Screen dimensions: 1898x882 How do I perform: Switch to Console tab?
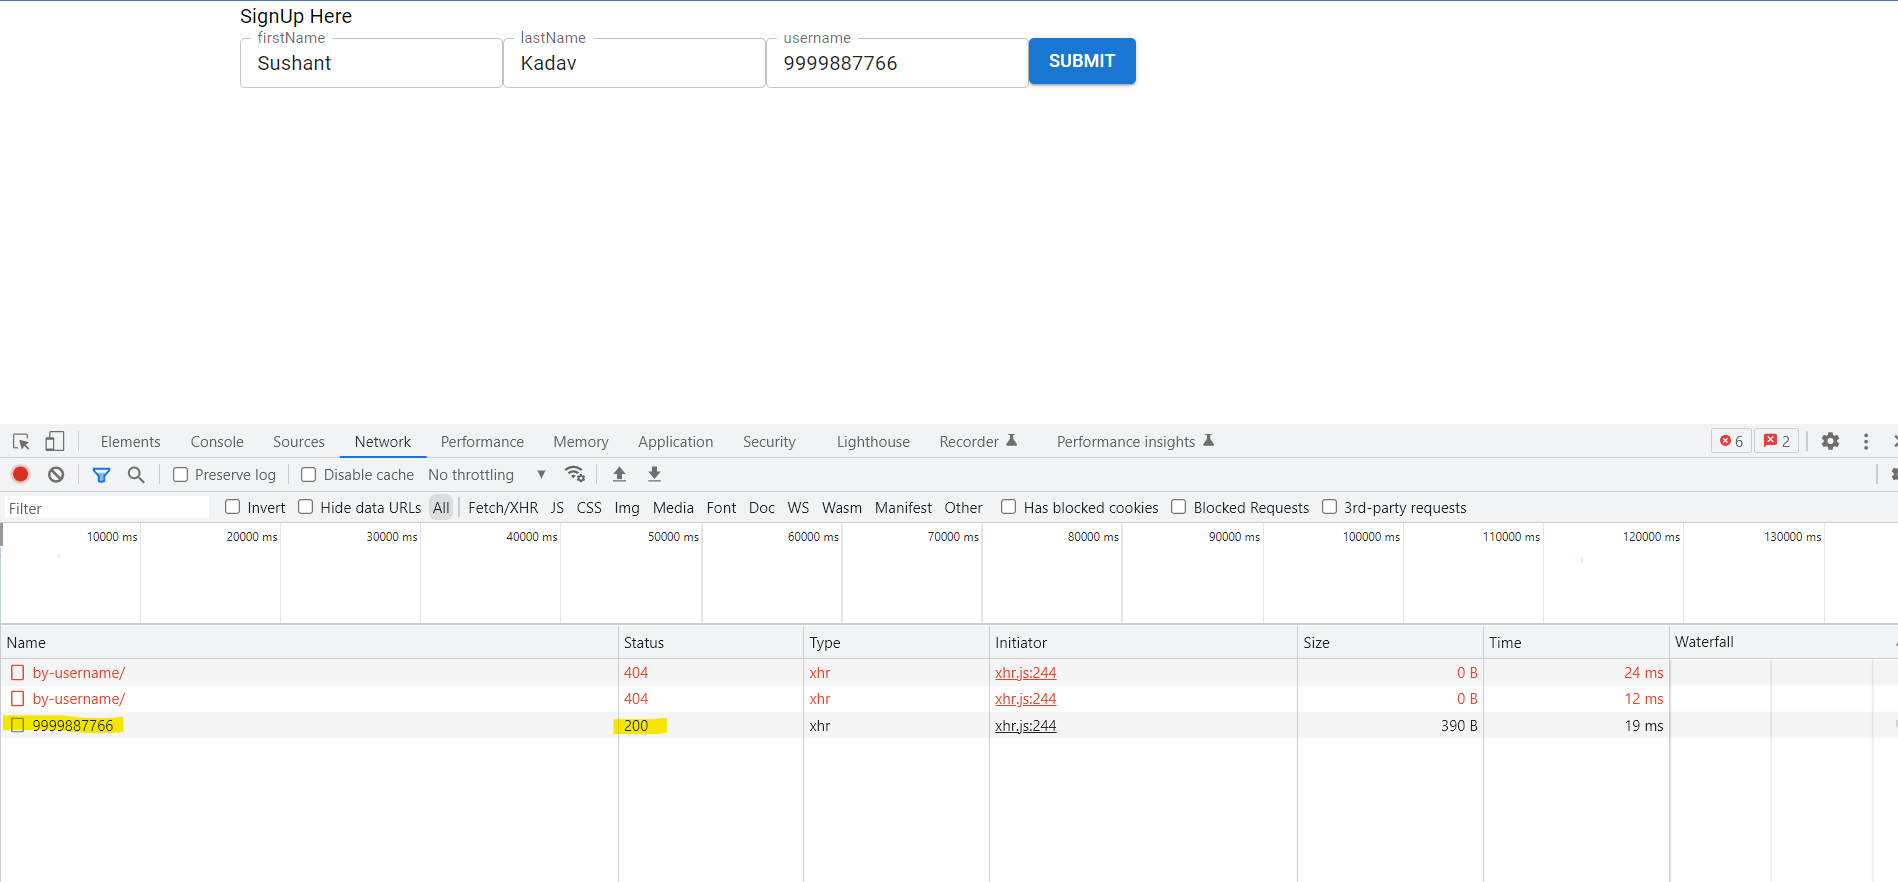tap(217, 441)
